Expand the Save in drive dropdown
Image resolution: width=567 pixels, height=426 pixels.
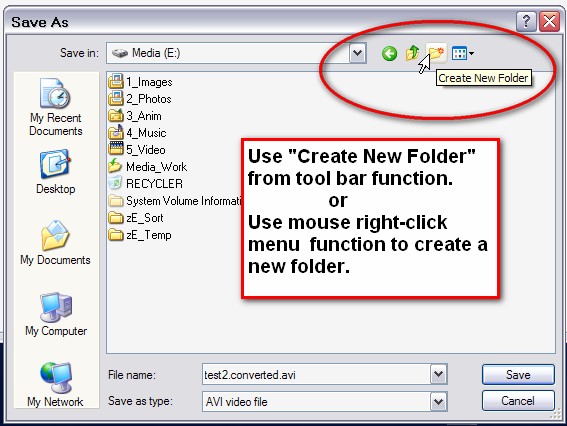tap(358, 53)
